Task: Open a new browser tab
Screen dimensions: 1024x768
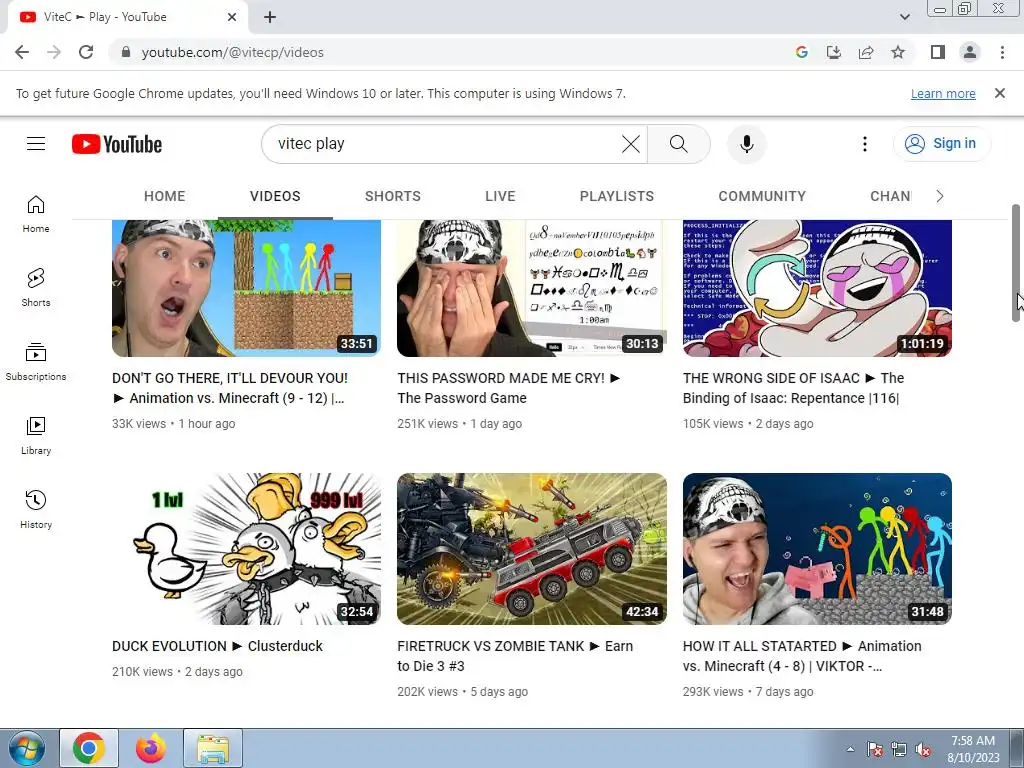Action: (x=270, y=17)
